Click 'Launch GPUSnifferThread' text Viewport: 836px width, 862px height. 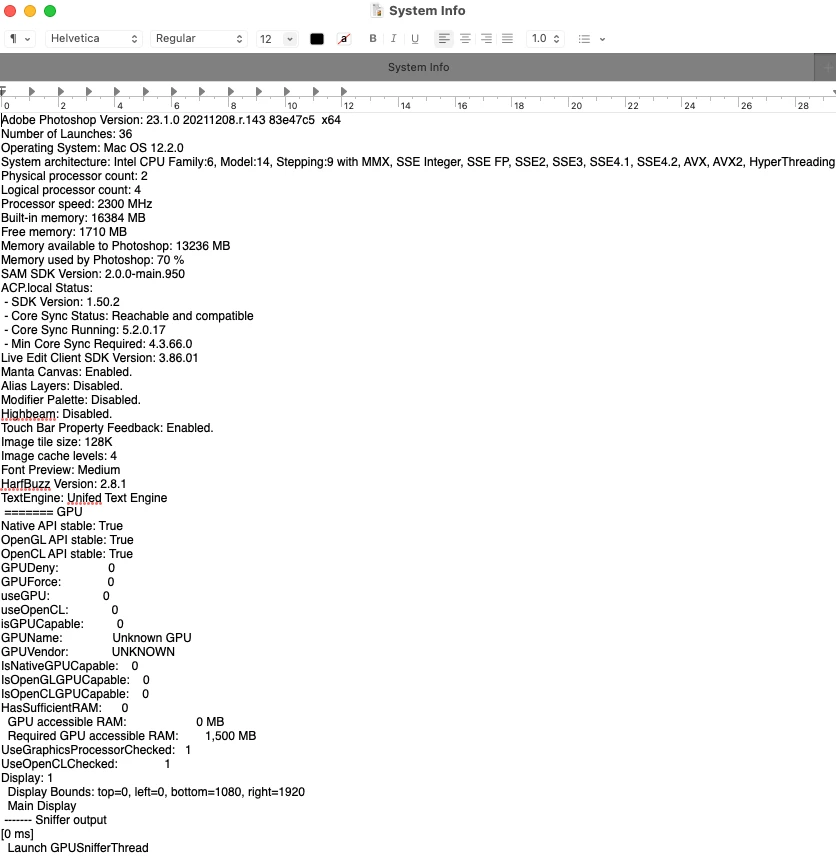[78, 848]
